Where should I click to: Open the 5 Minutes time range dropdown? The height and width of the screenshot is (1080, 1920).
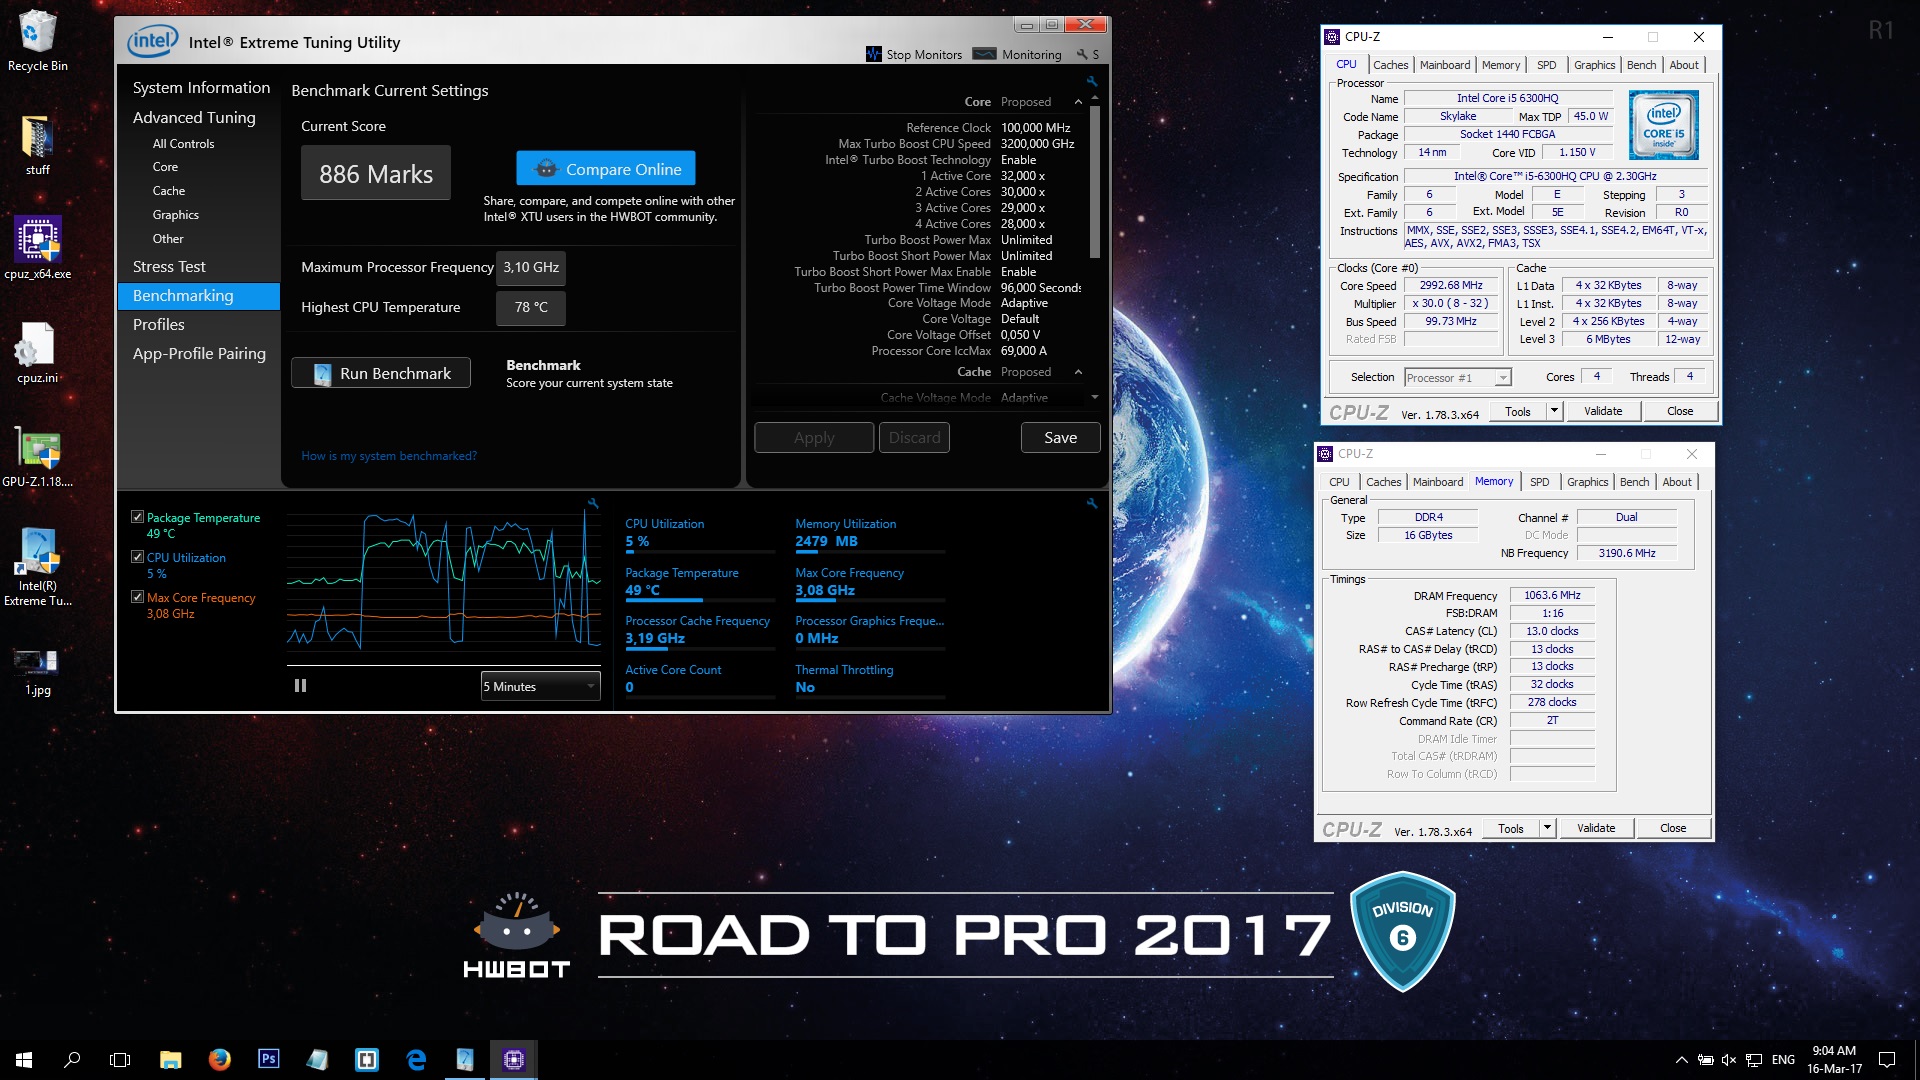[x=540, y=686]
